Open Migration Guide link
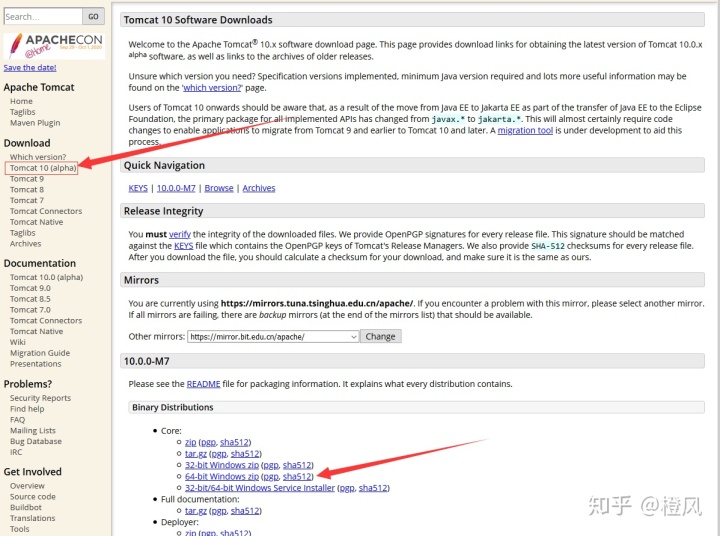Image resolution: width=720 pixels, height=536 pixels. pos(40,353)
